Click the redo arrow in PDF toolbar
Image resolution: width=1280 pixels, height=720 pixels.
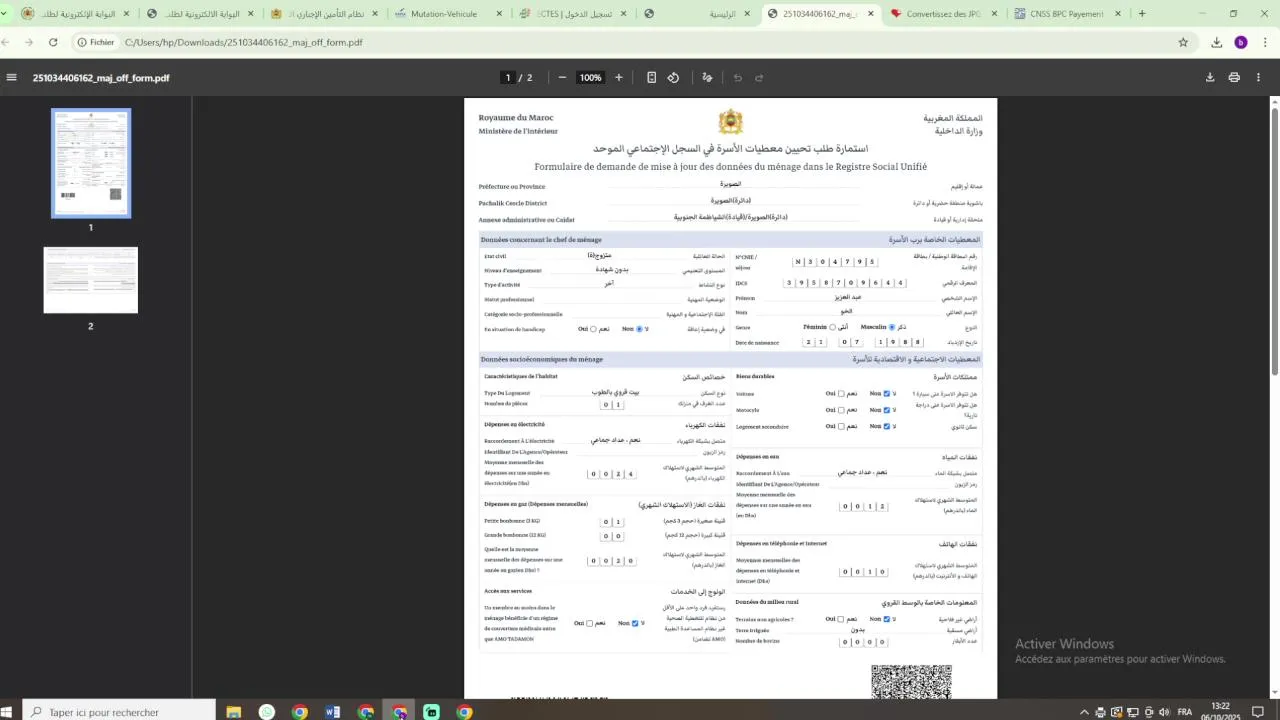click(x=759, y=78)
